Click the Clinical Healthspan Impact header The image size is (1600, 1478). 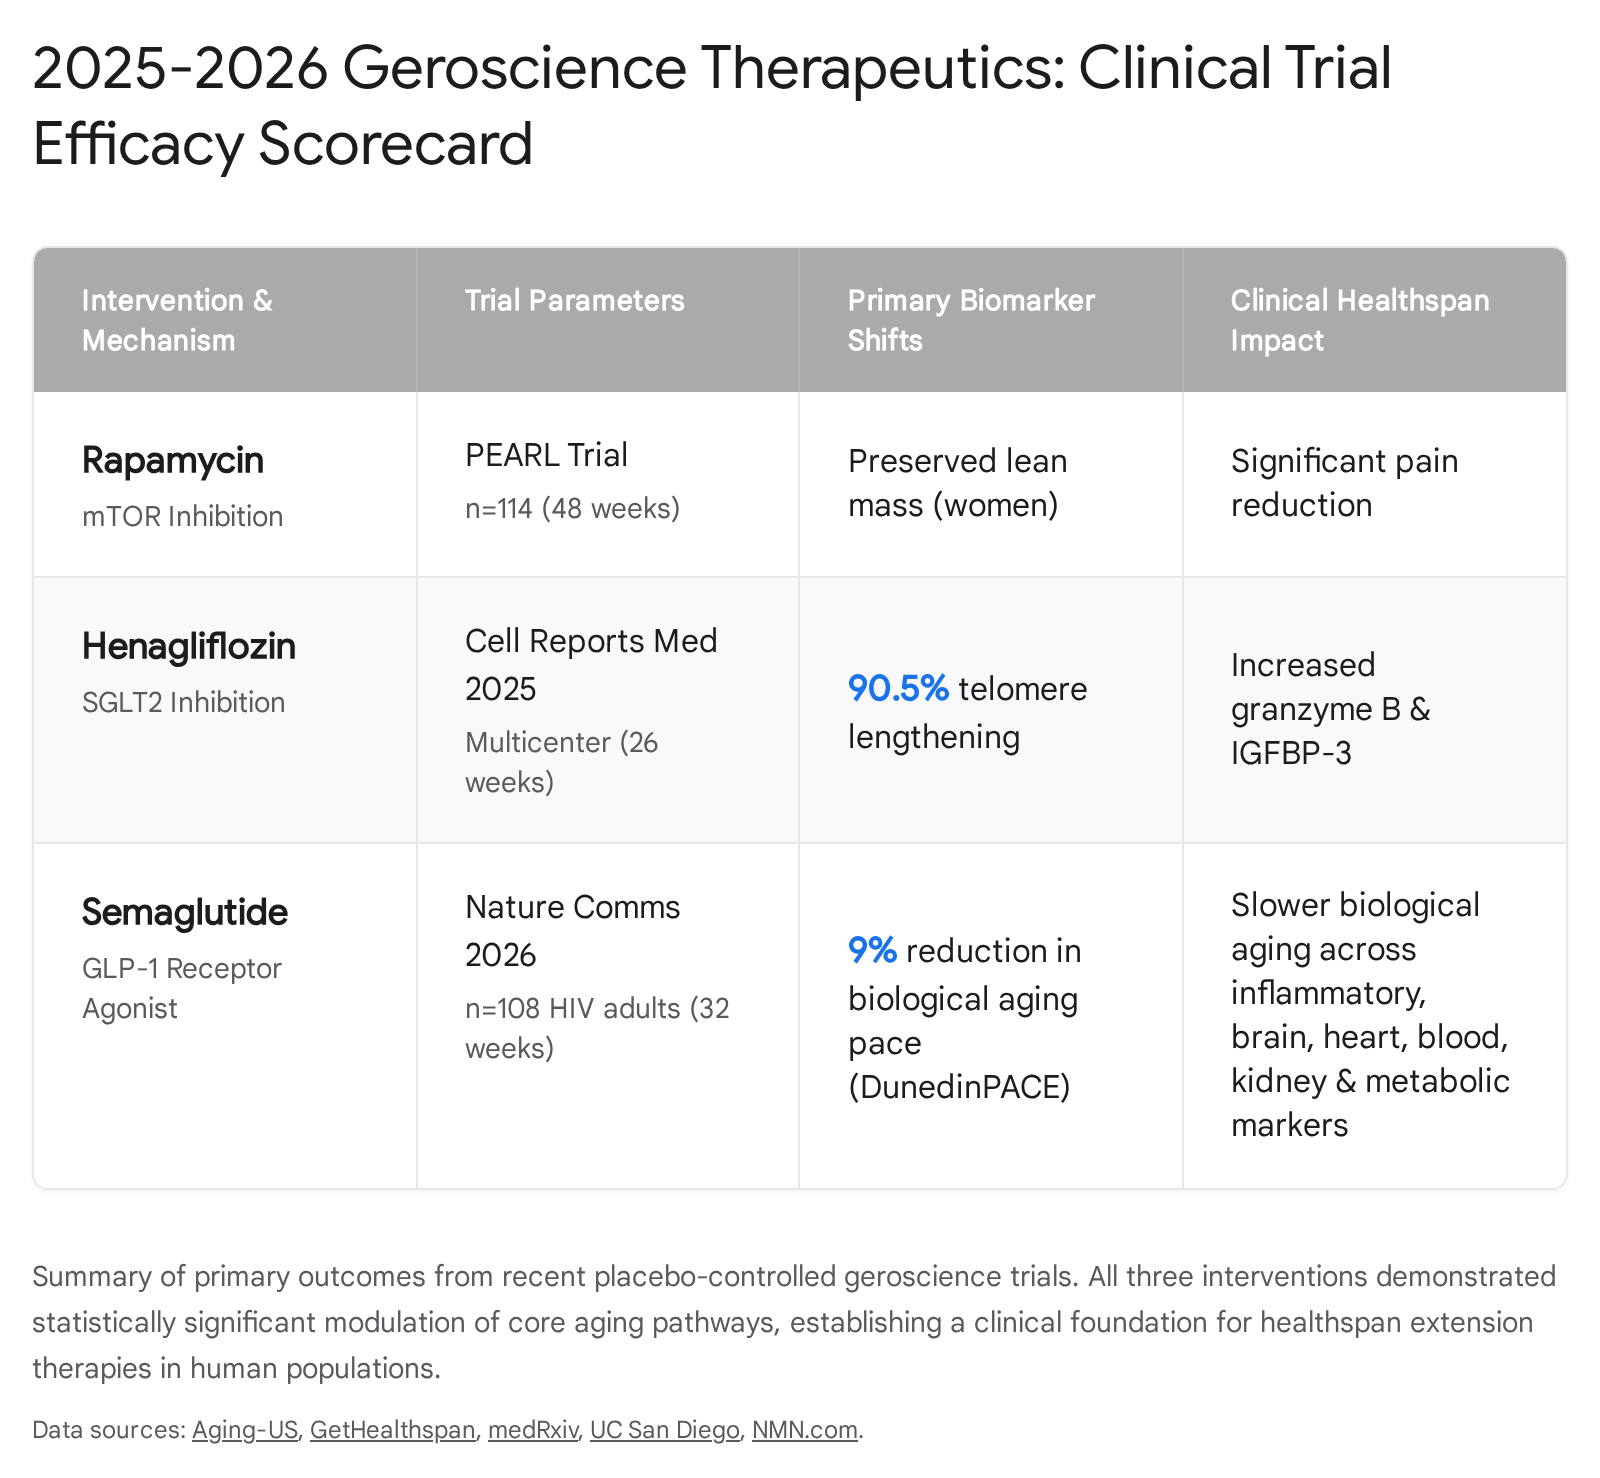click(1374, 320)
